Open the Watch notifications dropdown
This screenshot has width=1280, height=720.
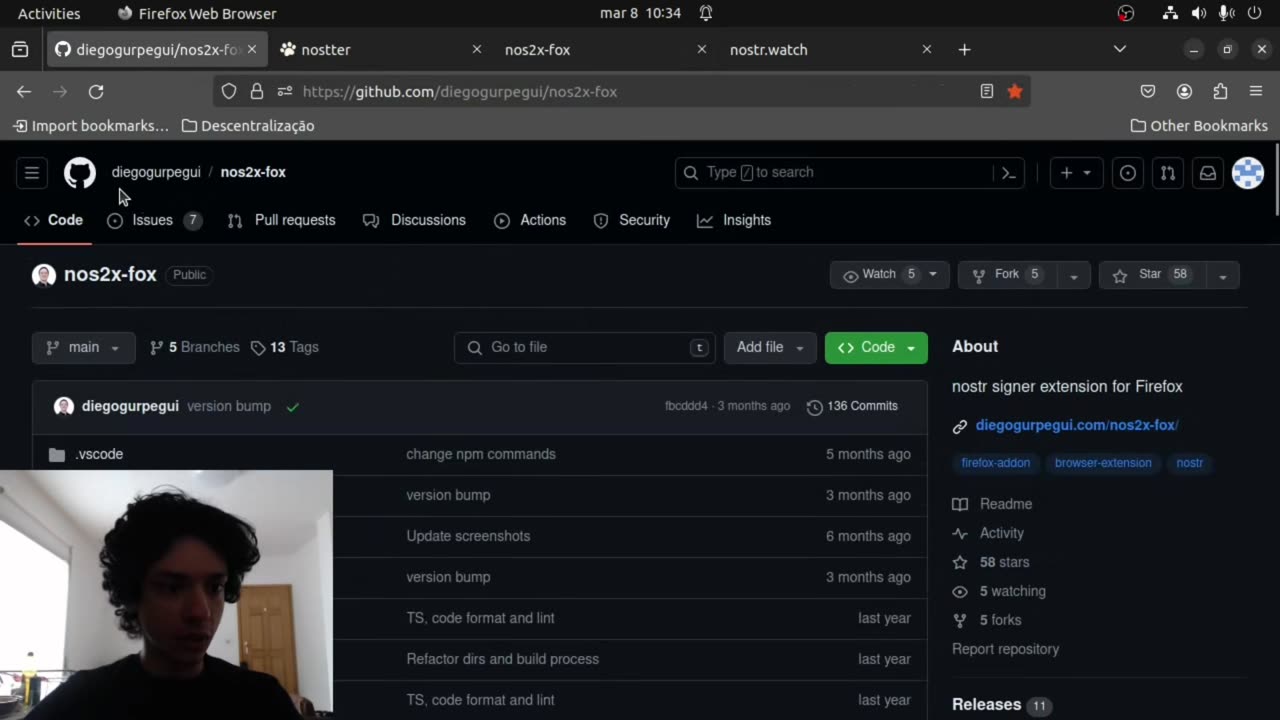click(889, 275)
